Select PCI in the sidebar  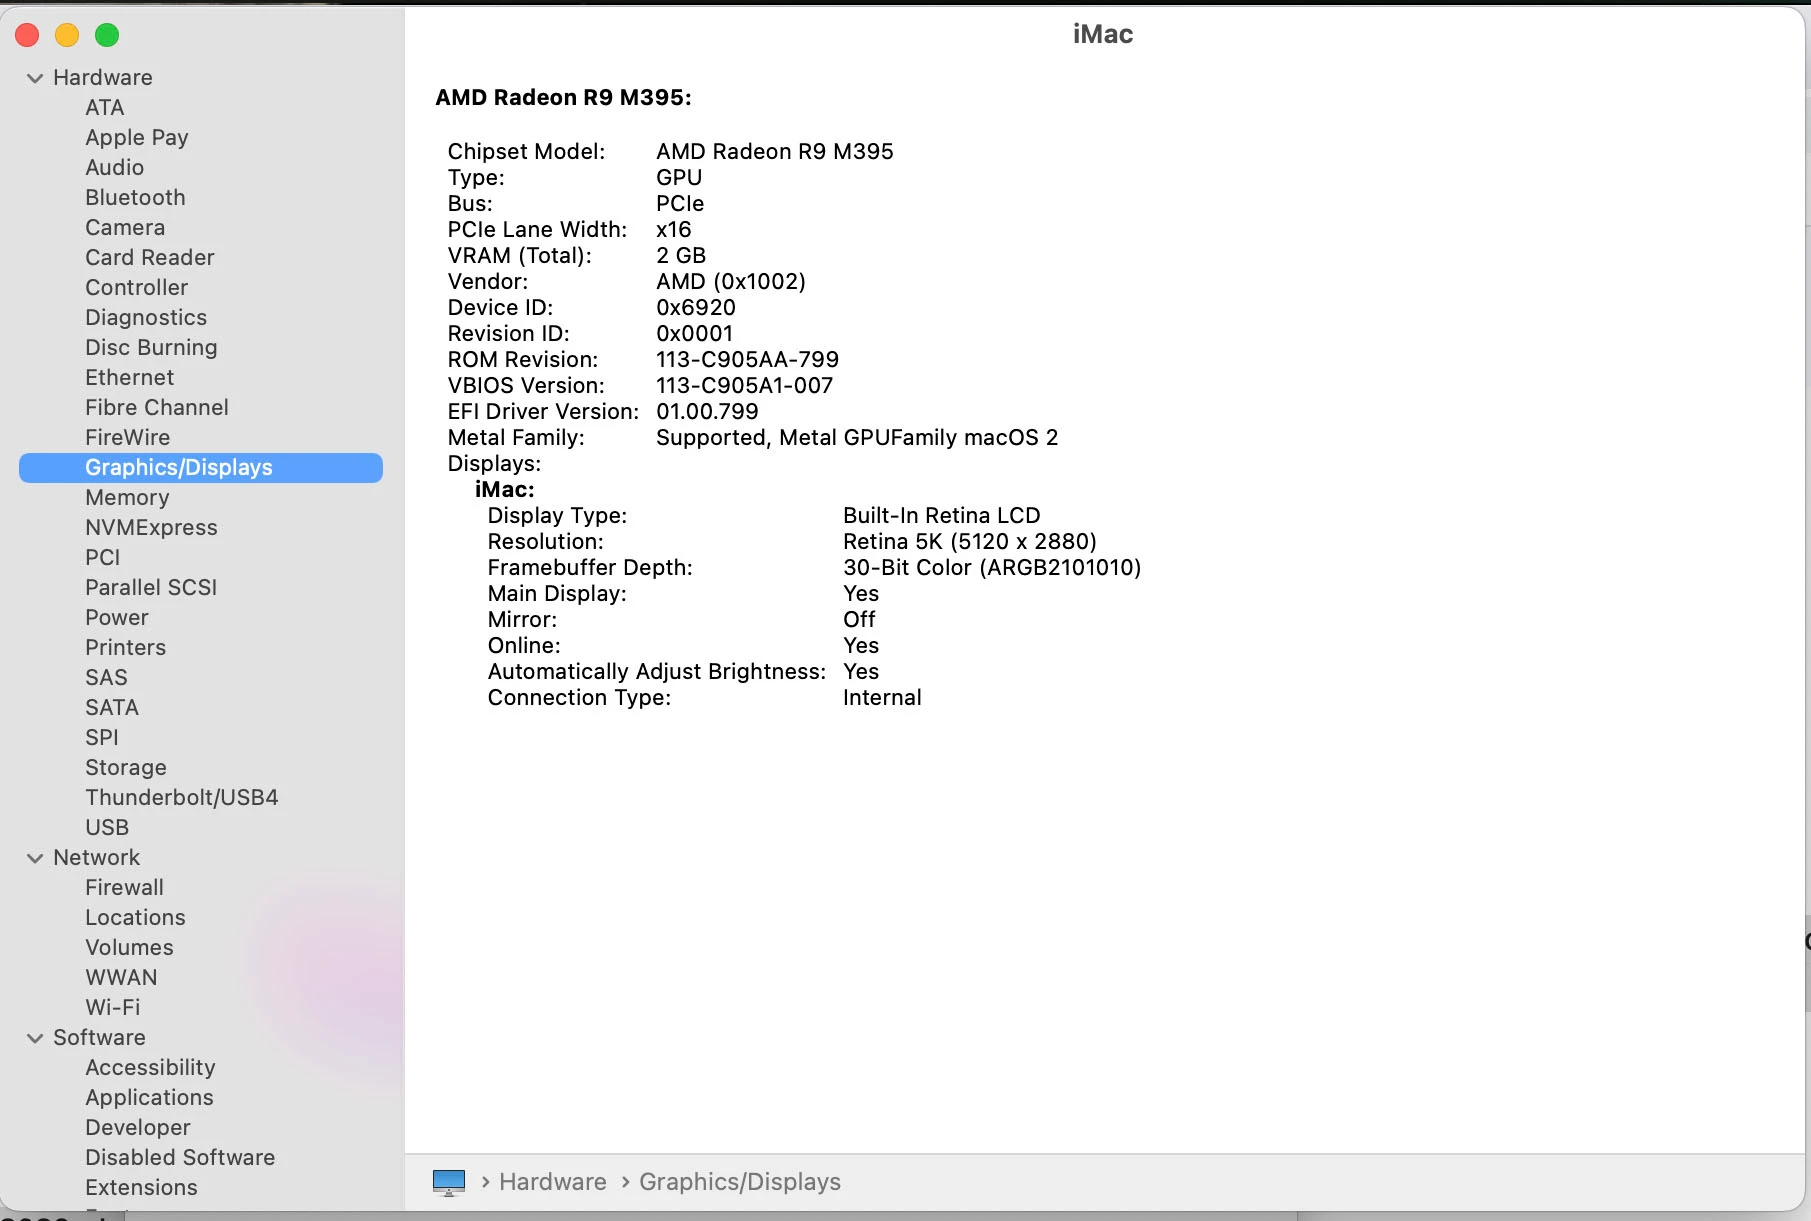(103, 557)
